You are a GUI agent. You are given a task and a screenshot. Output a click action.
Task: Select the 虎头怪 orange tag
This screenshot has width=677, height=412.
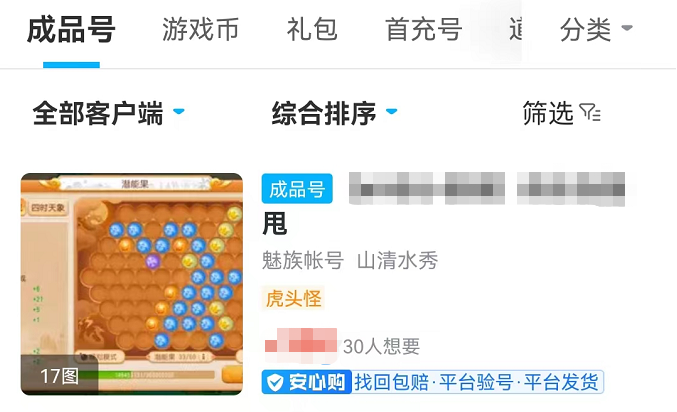(293, 298)
